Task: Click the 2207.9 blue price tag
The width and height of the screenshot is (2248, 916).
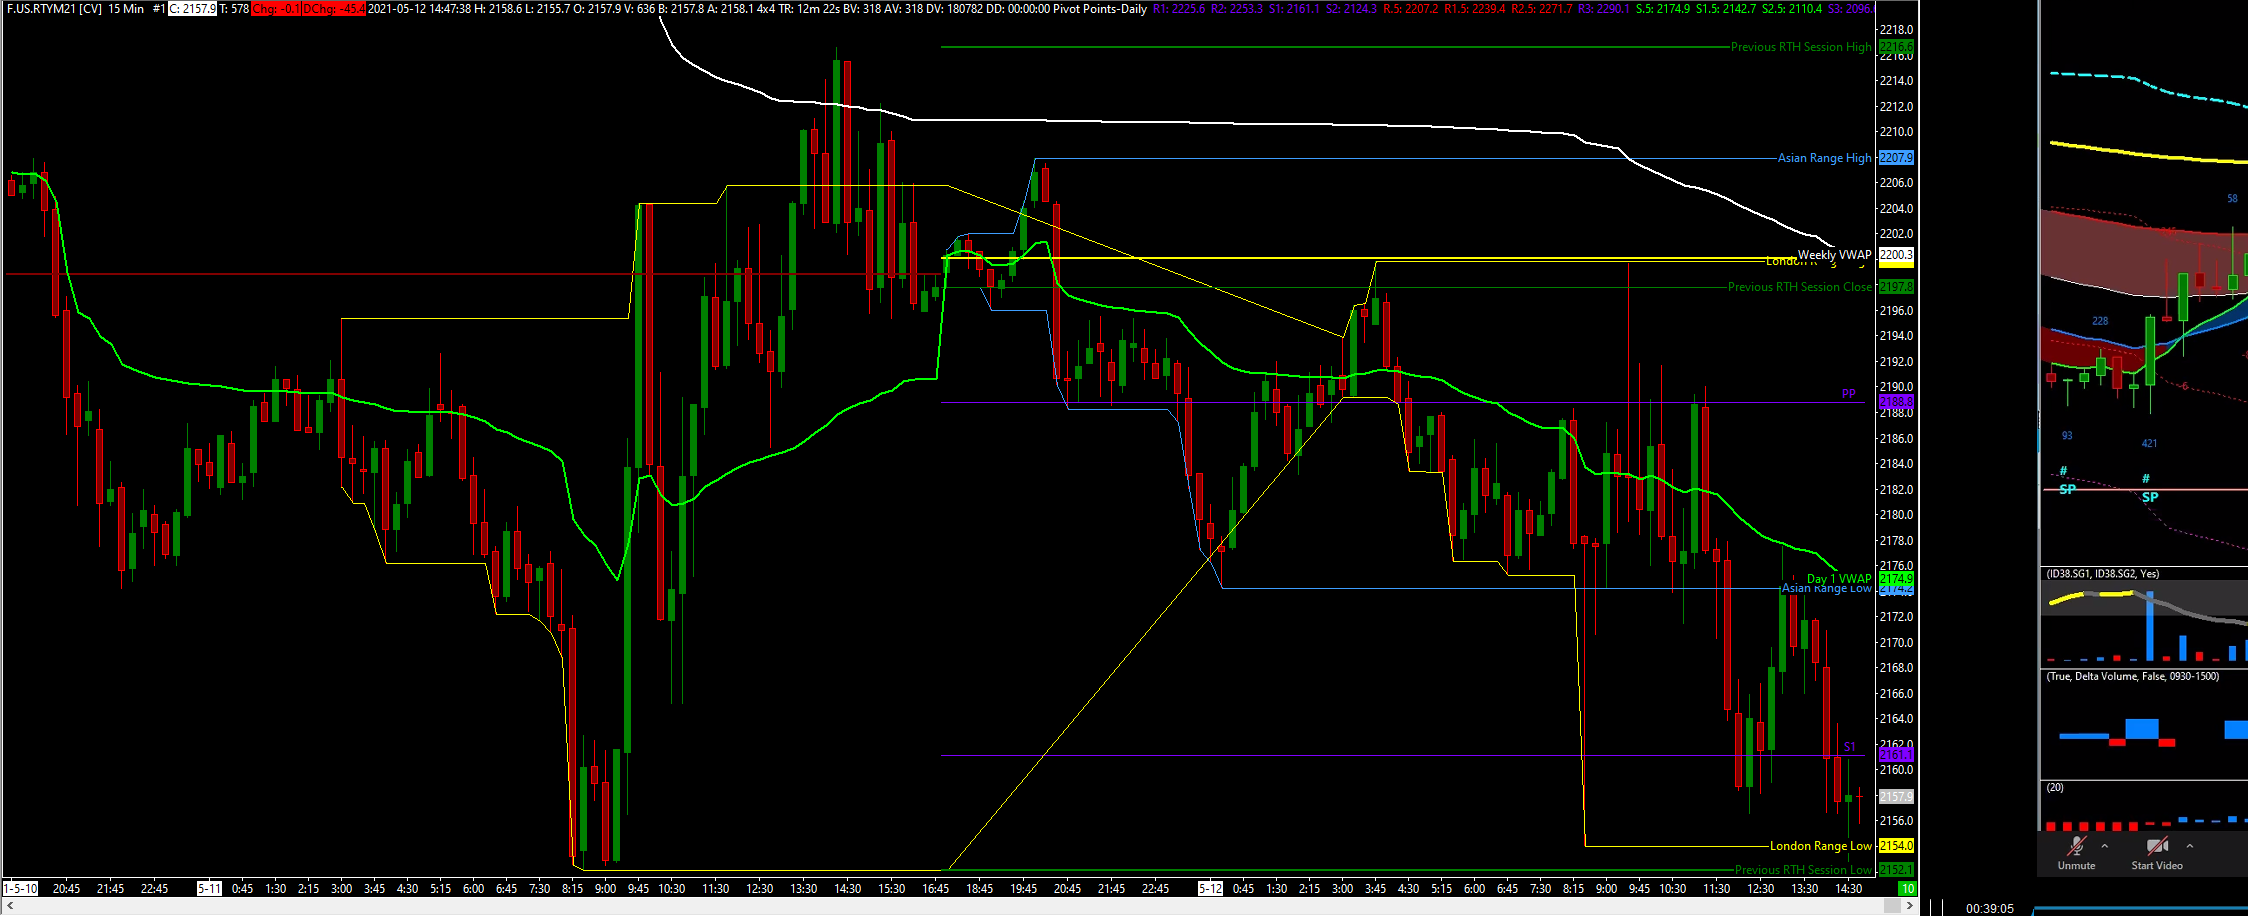Action: point(1896,158)
